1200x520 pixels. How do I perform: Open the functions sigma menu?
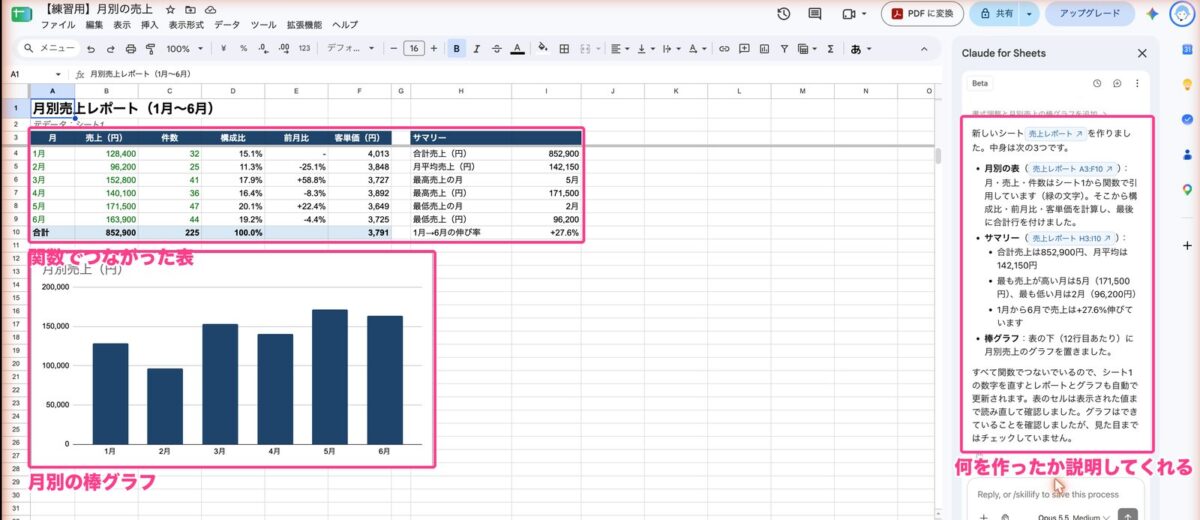(x=831, y=48)
